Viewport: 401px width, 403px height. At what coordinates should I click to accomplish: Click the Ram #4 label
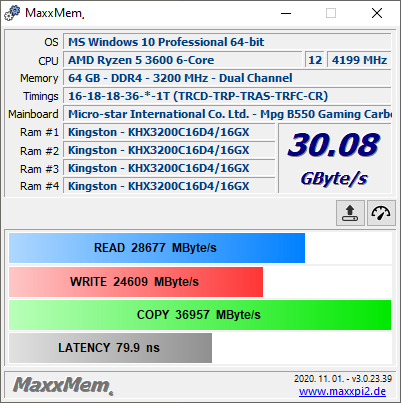pyautogui.click(x=39, y=186)
